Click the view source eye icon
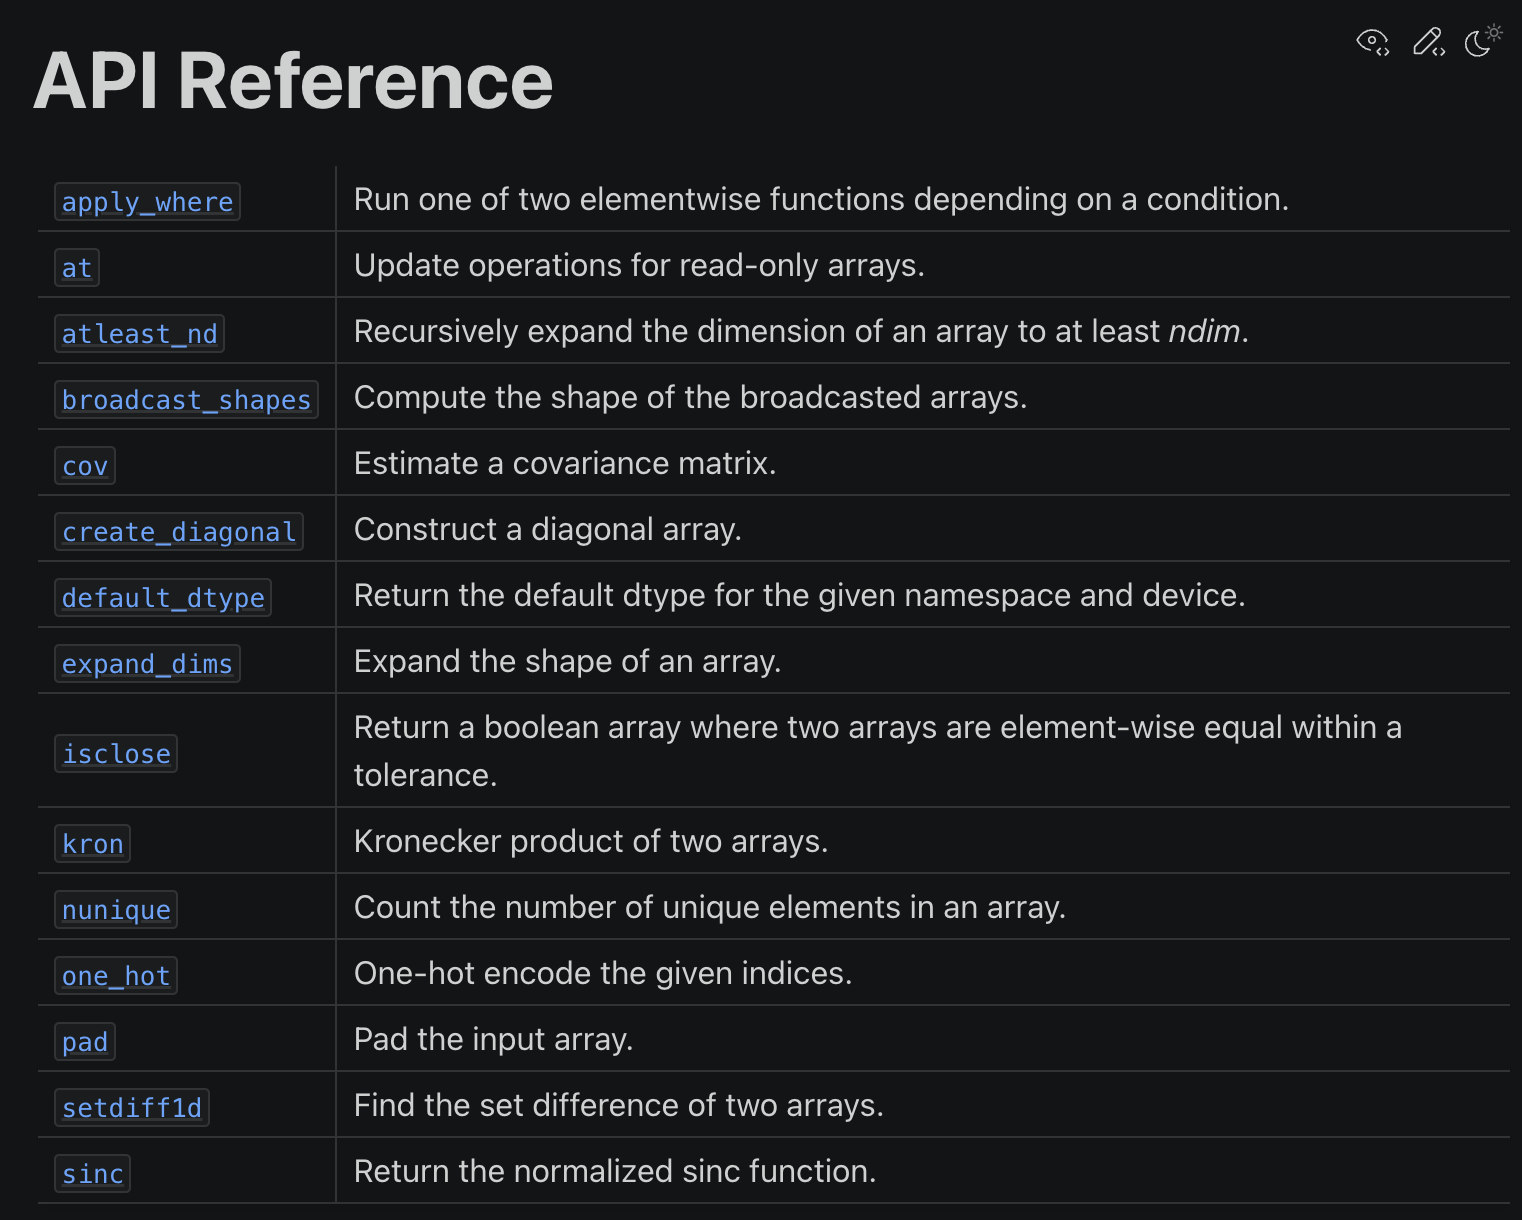The height and width of the screenshot is (1220, 1522). coord(1372,42)
